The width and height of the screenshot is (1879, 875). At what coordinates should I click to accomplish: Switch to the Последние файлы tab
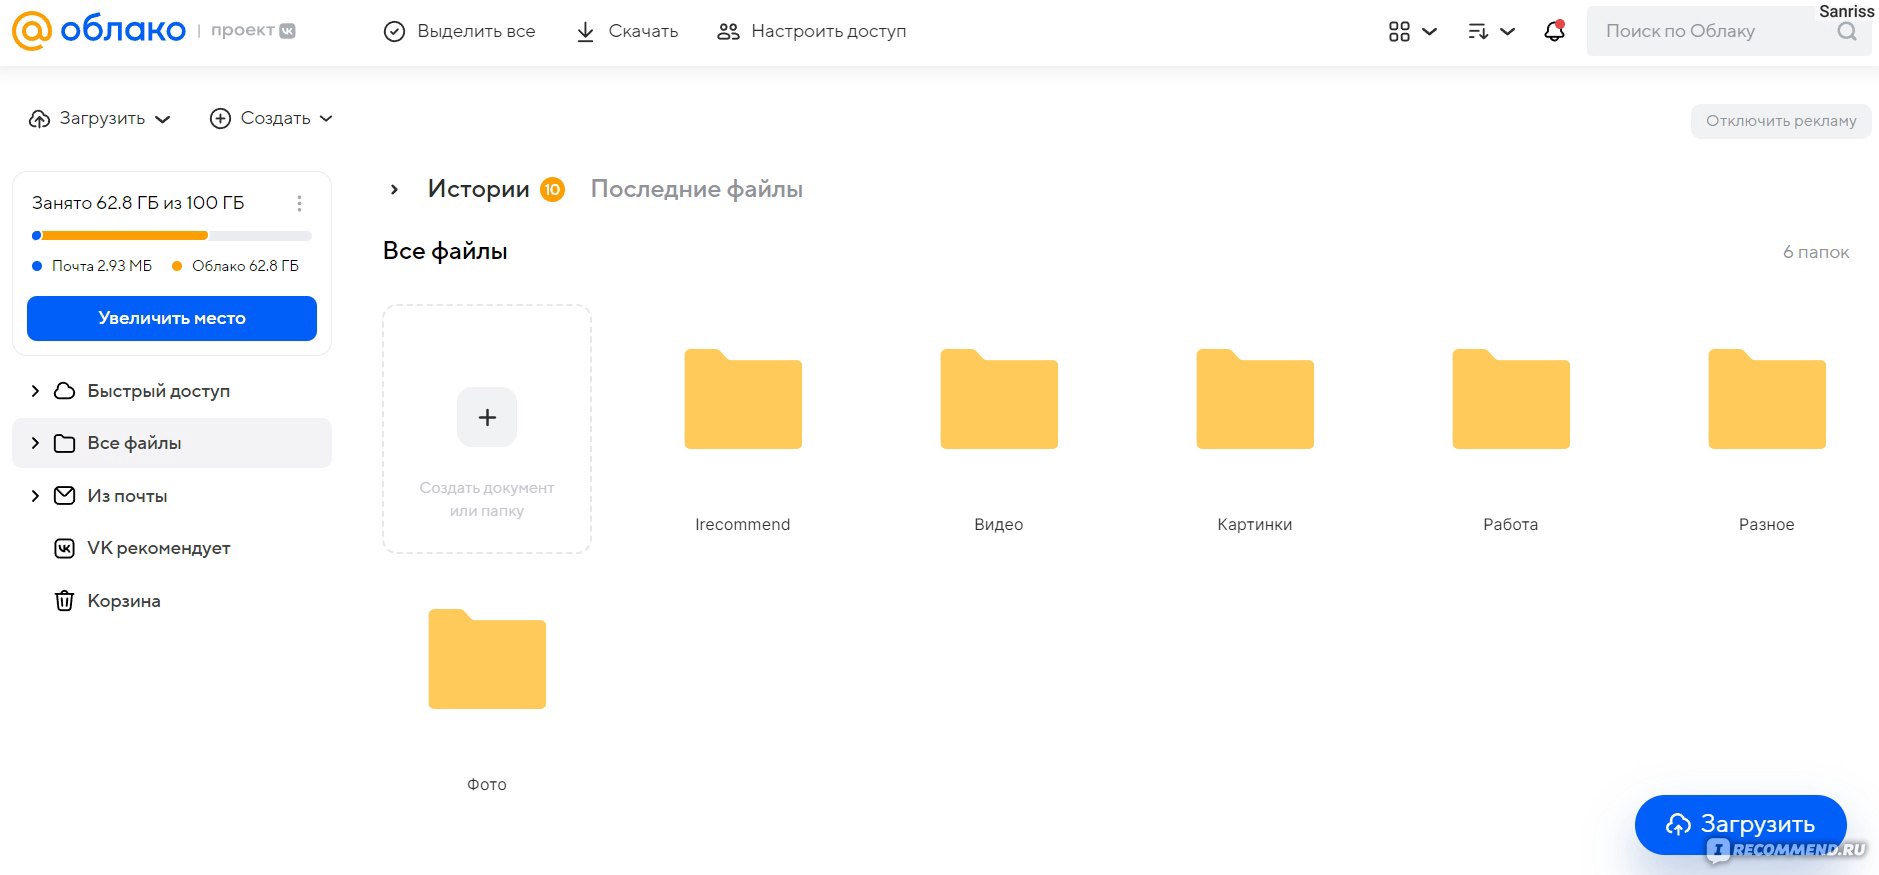click(697, 189)
